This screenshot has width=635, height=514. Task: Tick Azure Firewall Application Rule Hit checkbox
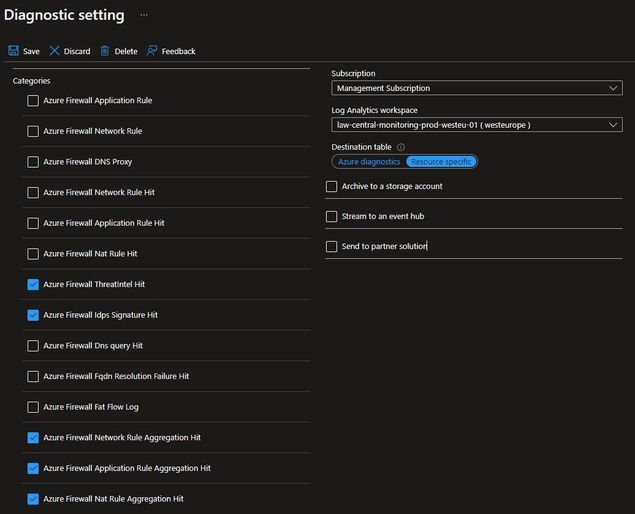tap(33, 223)
